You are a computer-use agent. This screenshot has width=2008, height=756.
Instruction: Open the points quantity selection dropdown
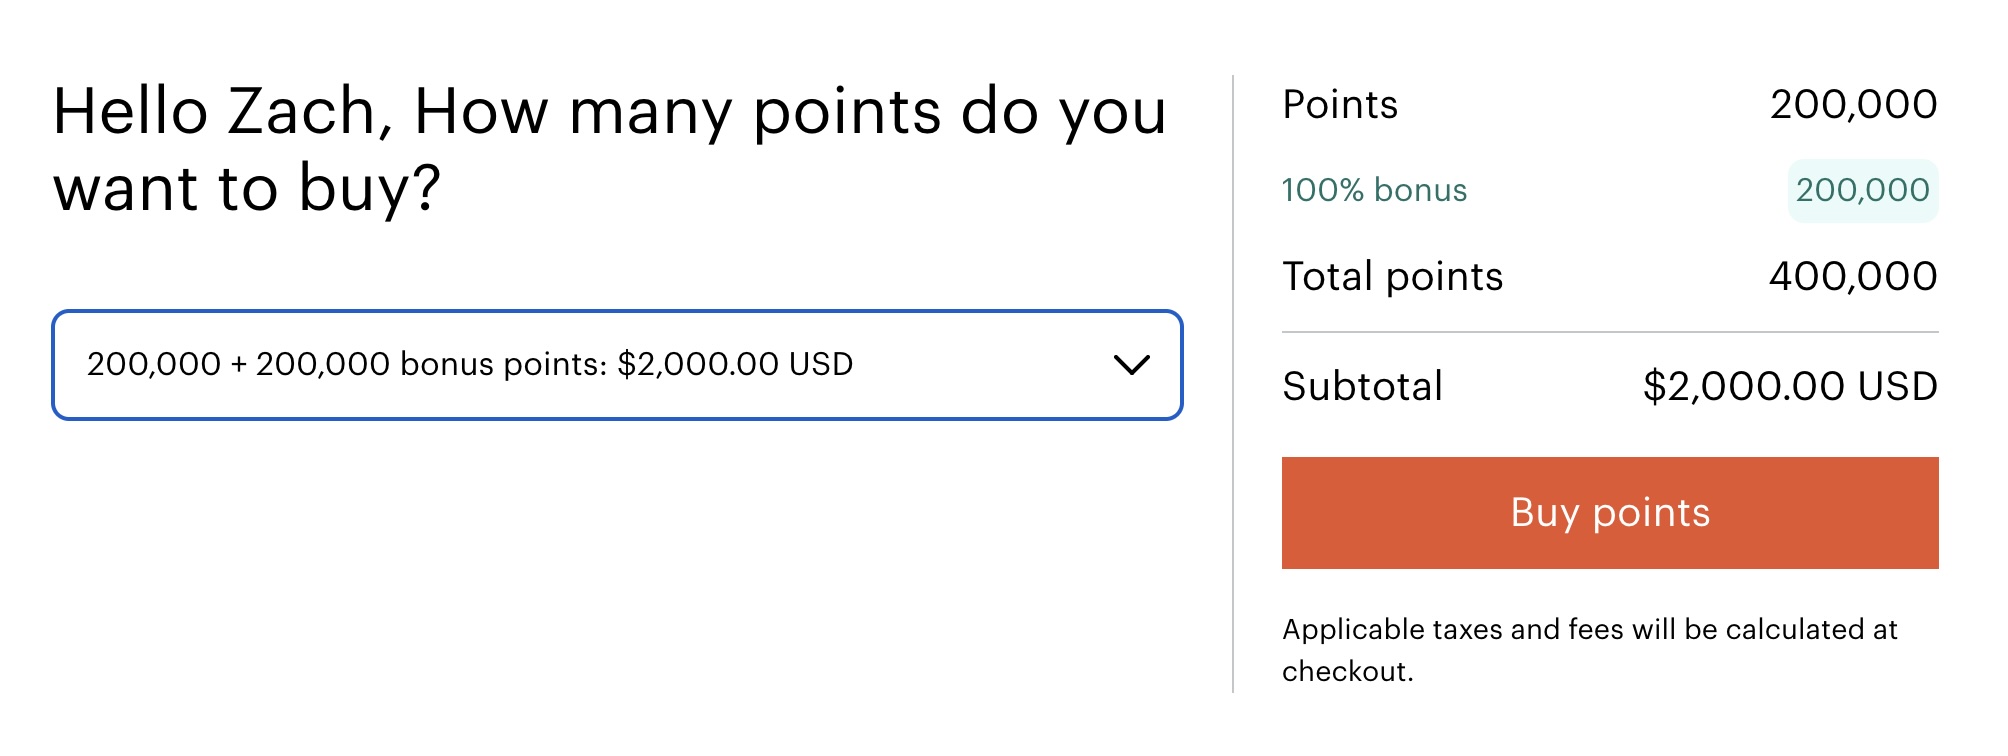pyautogui.click(x=616, y=365)
